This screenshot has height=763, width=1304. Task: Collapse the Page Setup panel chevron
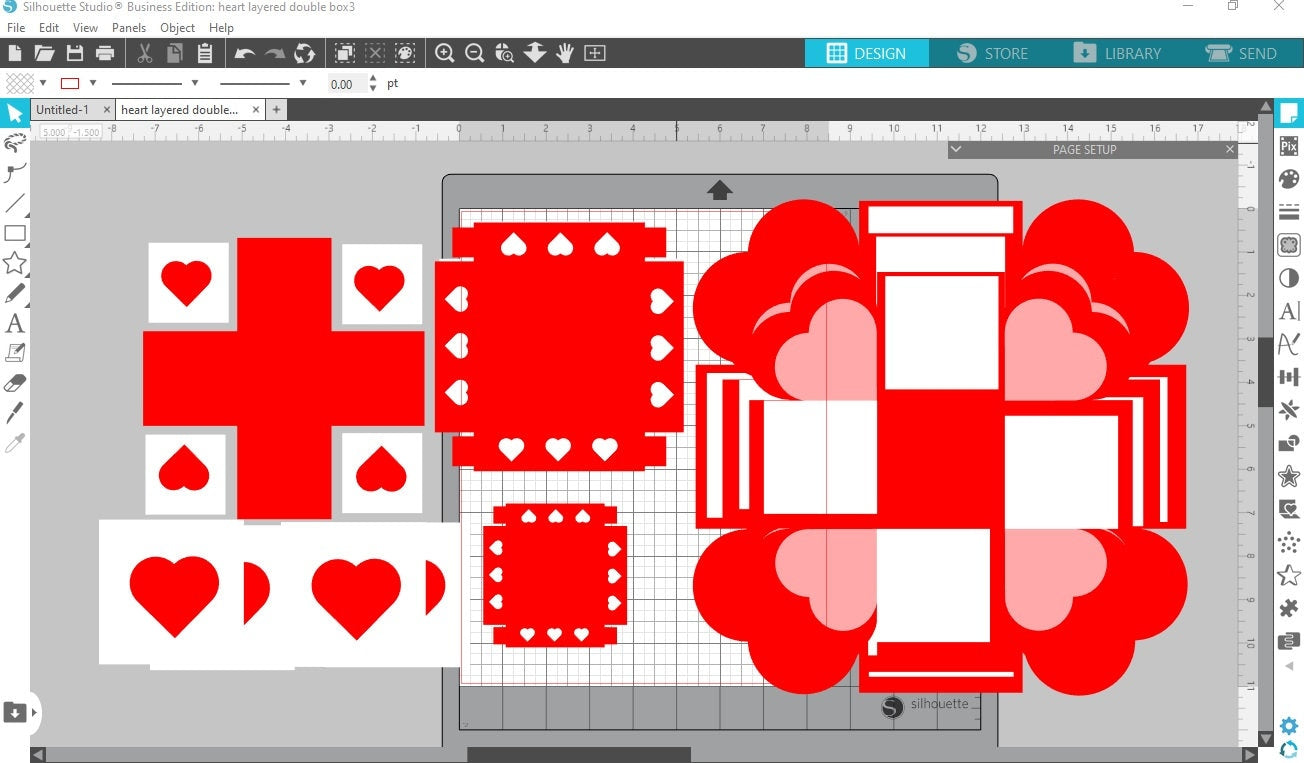pos(956,149)
